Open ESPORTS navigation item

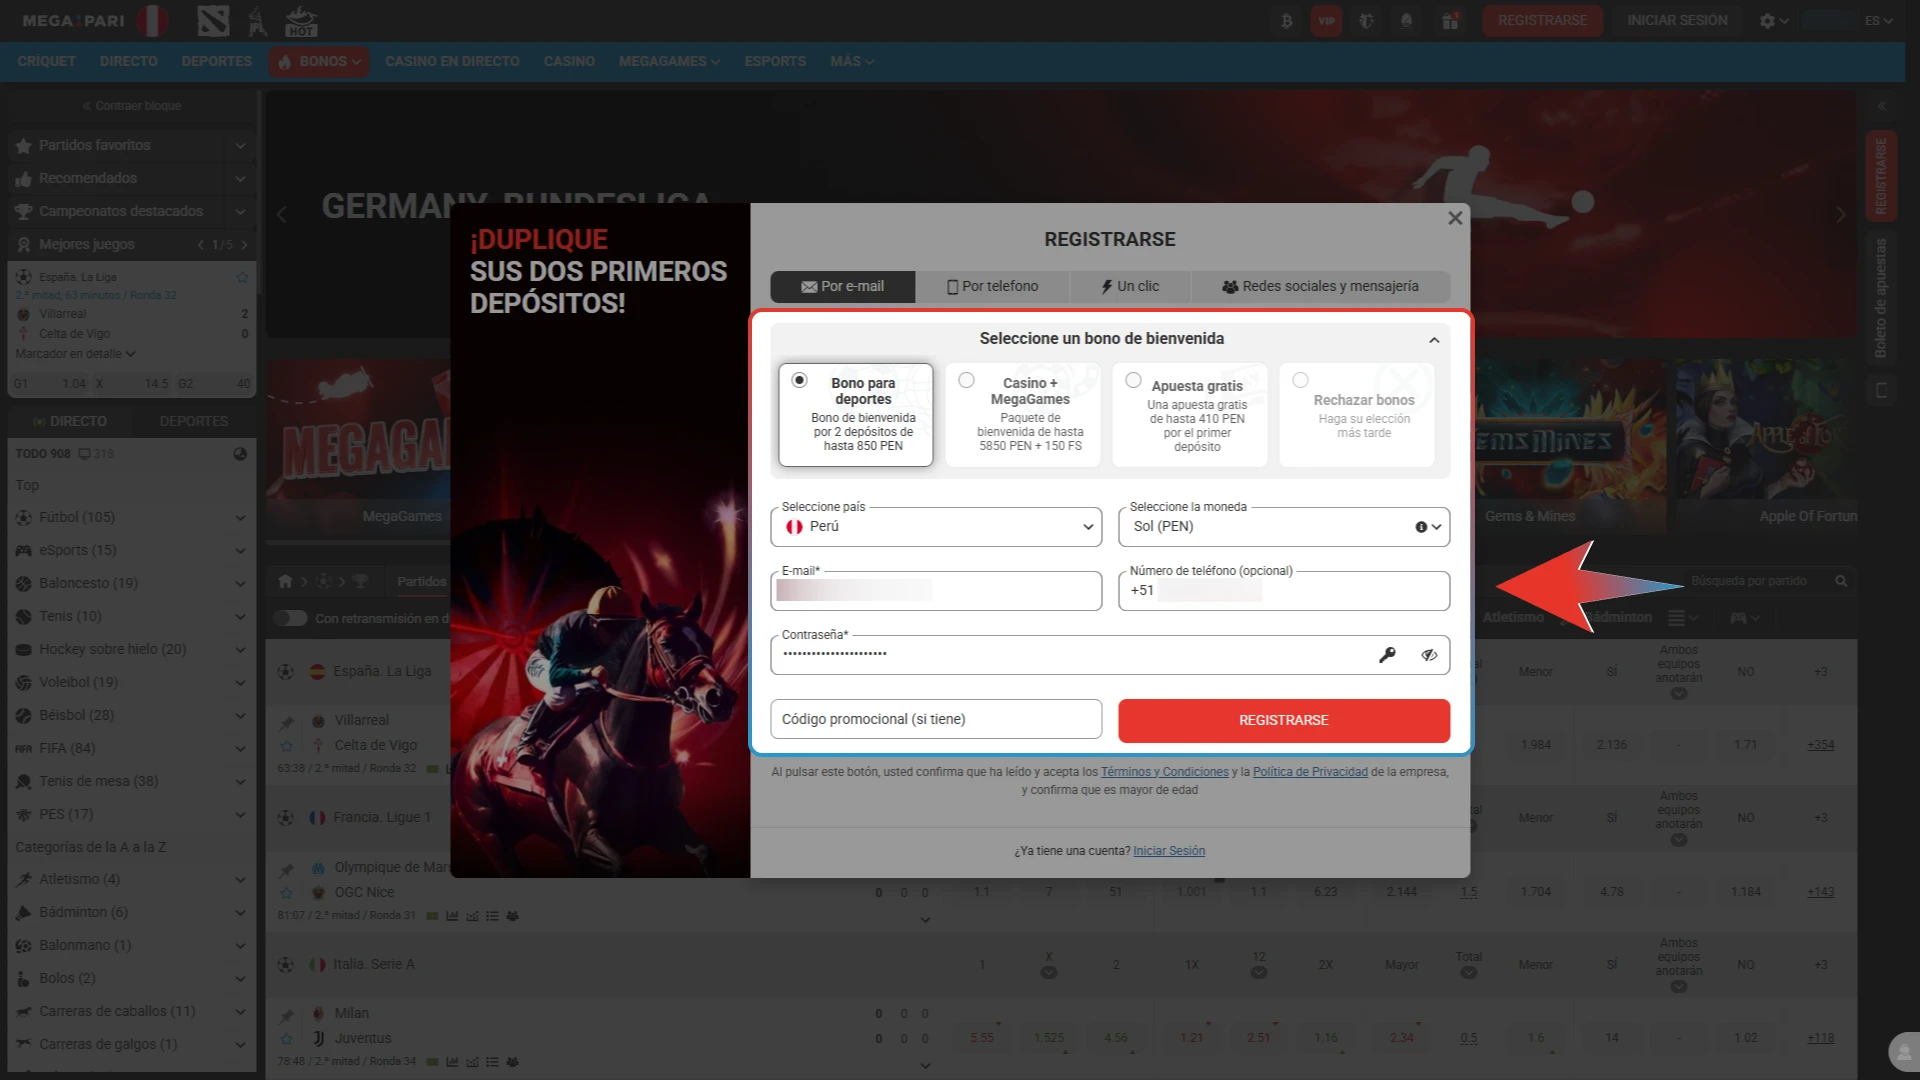point(775,61)
